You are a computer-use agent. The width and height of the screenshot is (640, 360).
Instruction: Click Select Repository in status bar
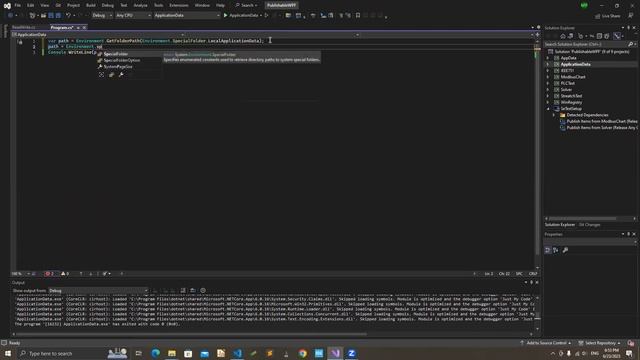click(x=600, y=343)
